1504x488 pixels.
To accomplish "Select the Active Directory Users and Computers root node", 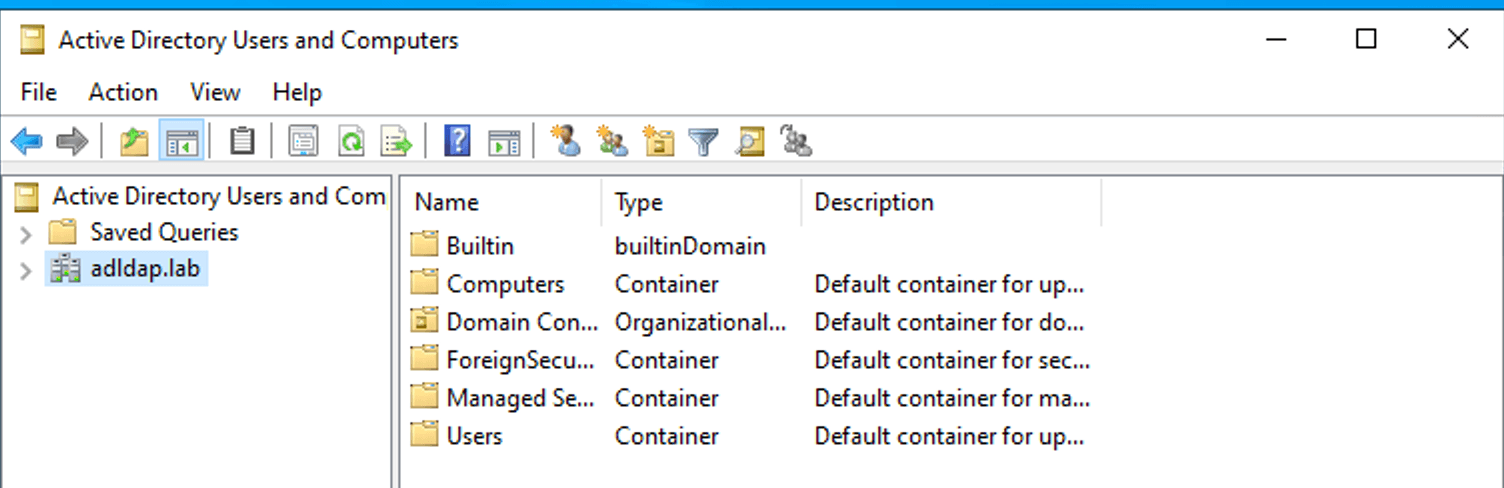I will (x=219, y=196).
